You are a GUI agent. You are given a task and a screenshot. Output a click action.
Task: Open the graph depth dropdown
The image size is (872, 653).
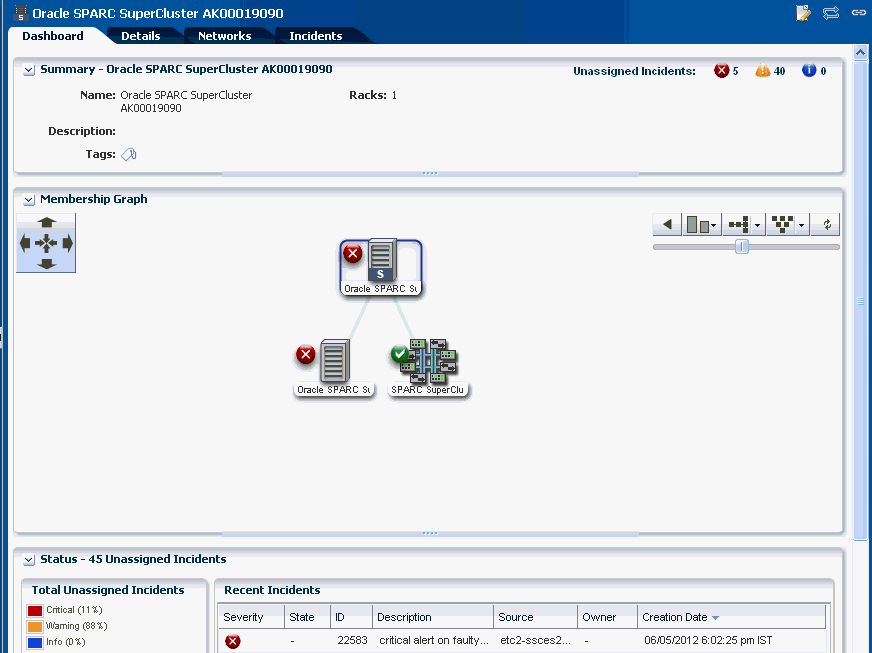[702, 225]
